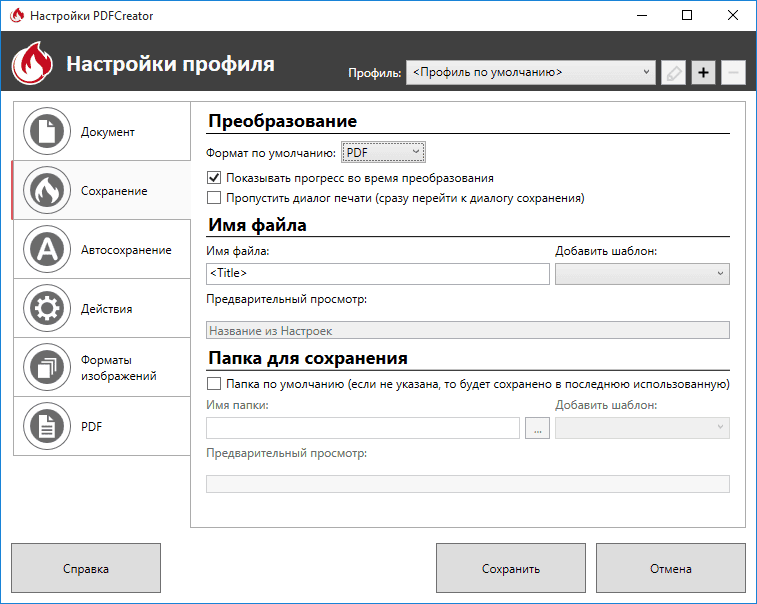Switch to the Действия tab label

click(x=107, y=309)
